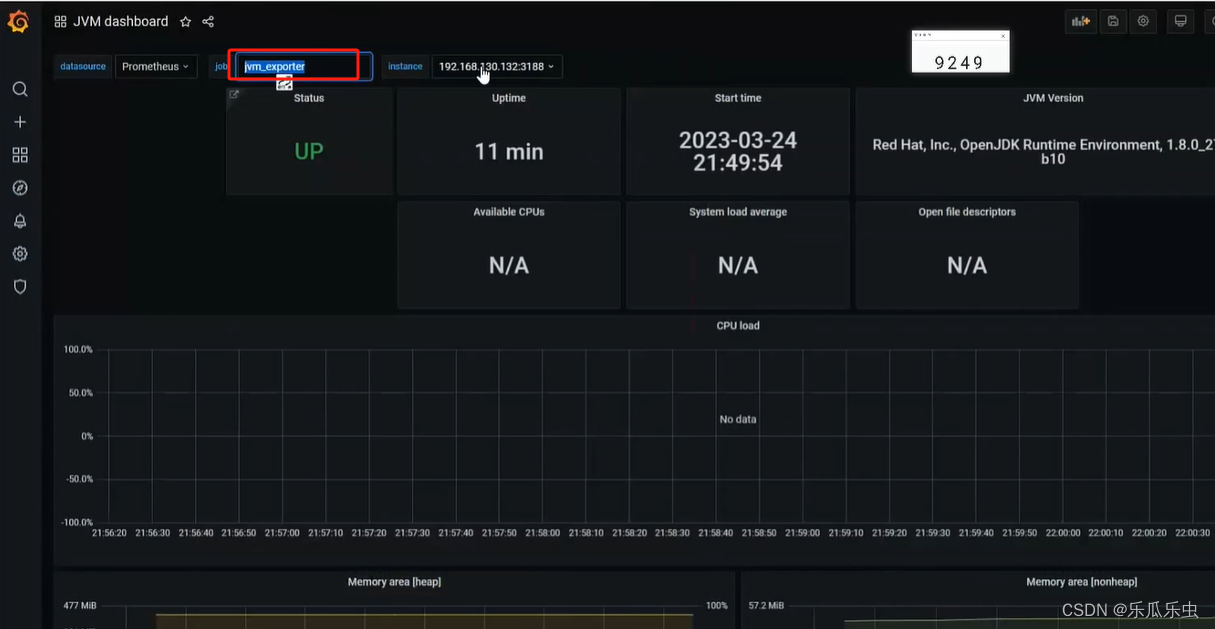This screenshot has height=629, width=1215.
Task: Click the job jvm_exporter input field
Action: pyautogui.click(x=304, y=67)
